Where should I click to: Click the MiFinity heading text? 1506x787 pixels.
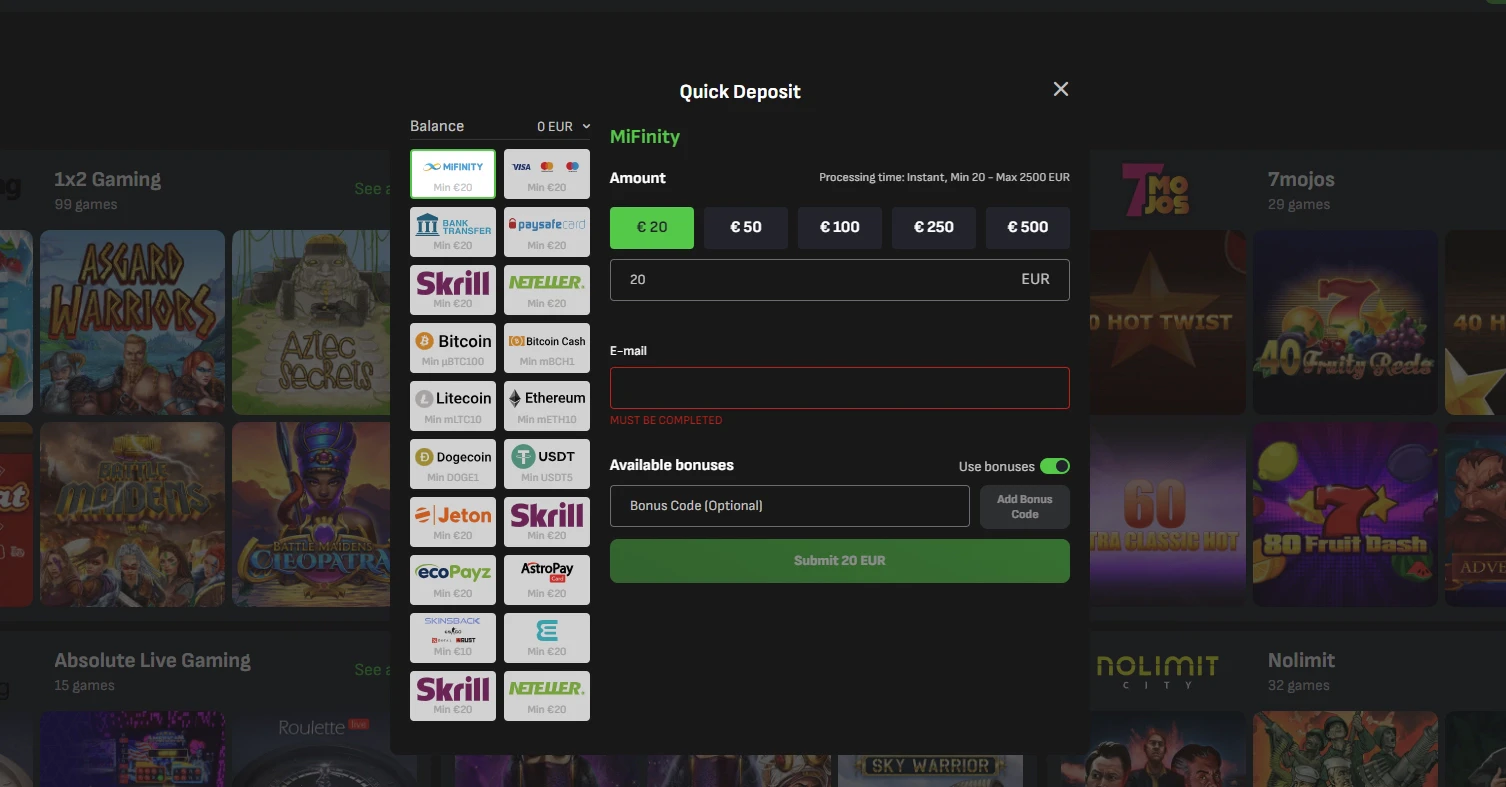[x=645, y=136]
